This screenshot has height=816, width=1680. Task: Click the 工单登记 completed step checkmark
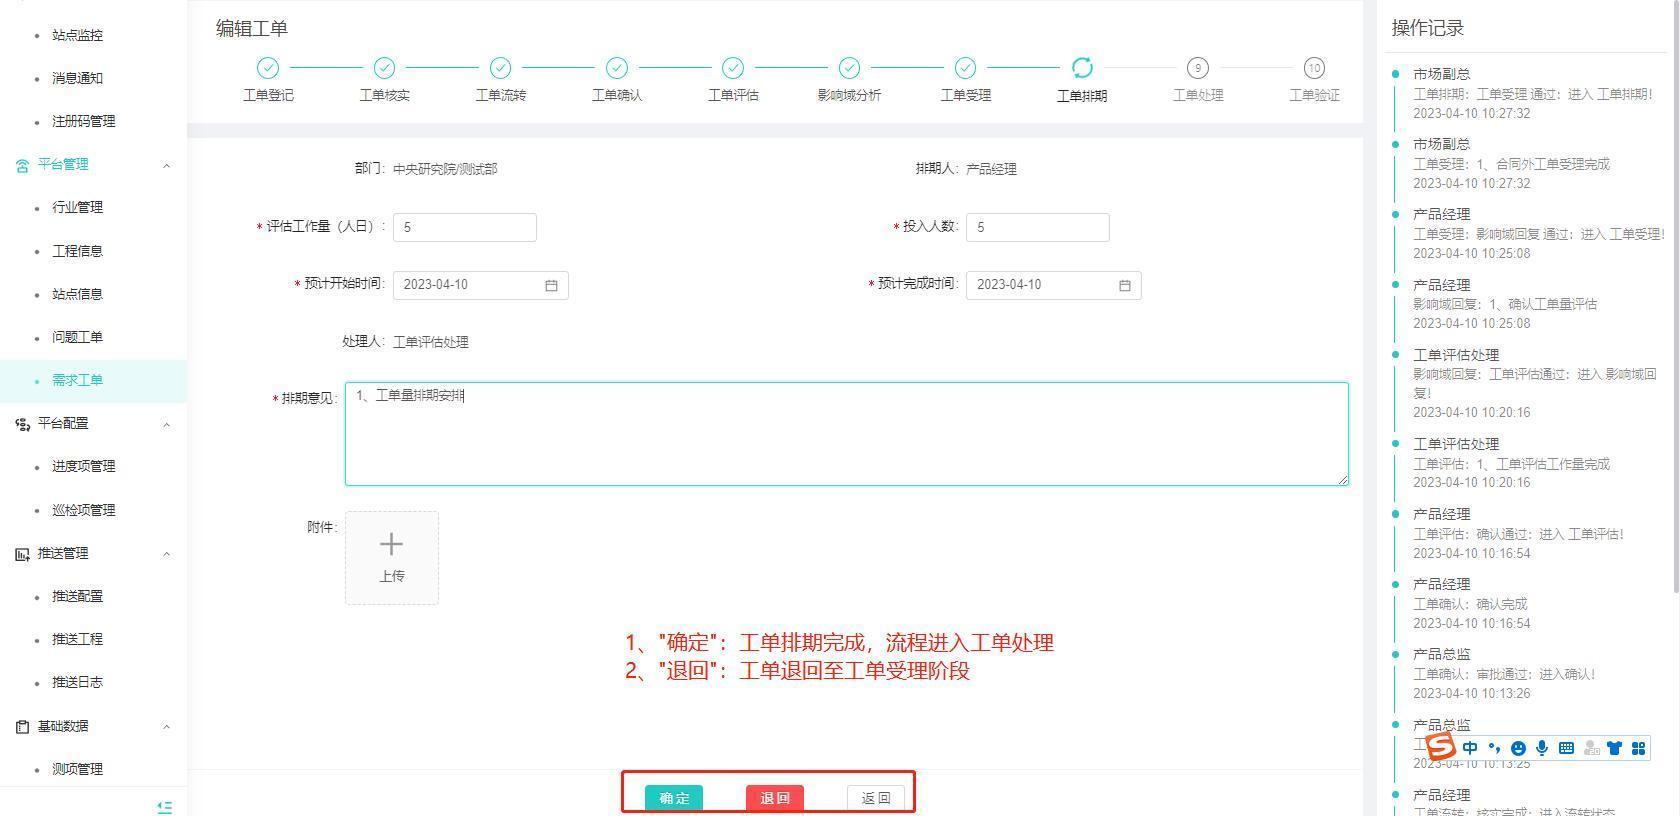pyautogui.click(x=268, y=68)
